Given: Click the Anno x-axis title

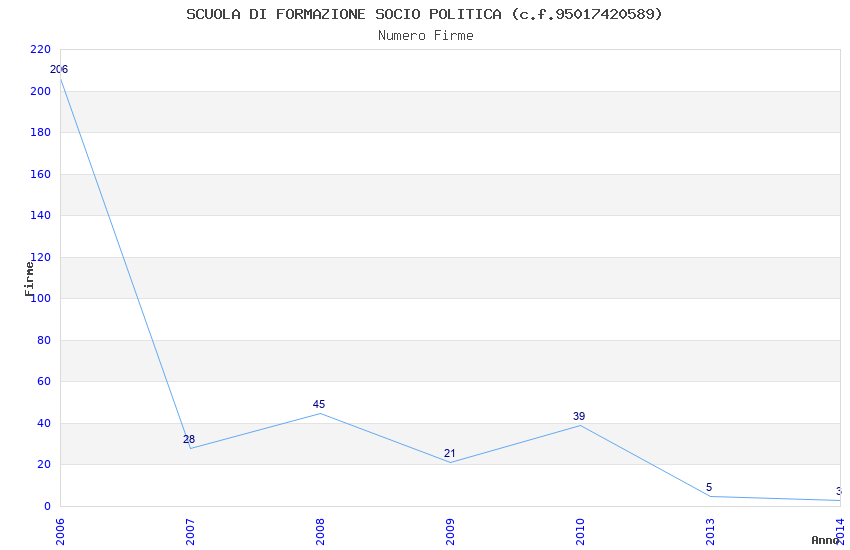Looking at the screenshot, I should click(825, 540).
